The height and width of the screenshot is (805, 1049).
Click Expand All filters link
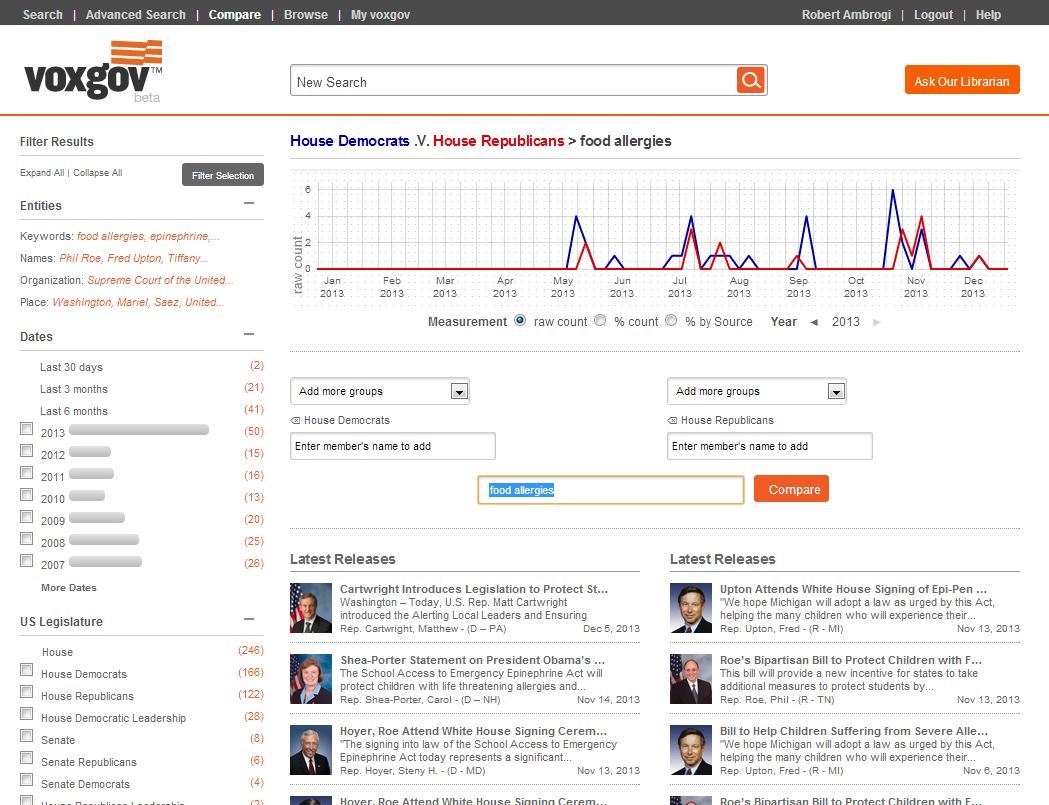pos(41,173)
